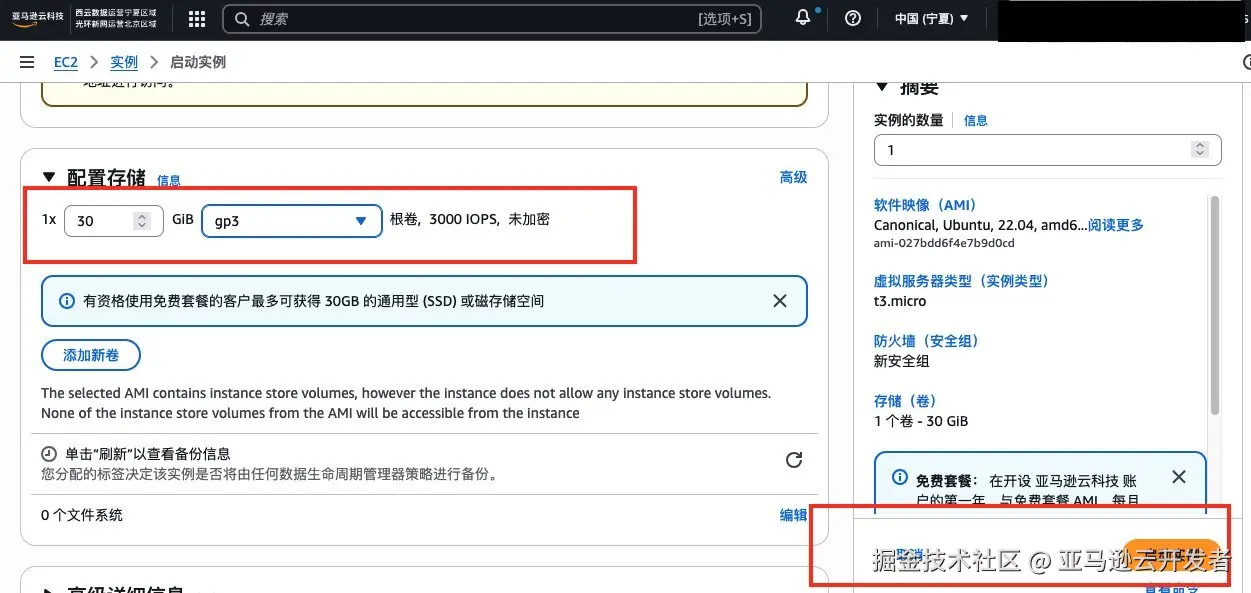Click the 1 个卷 - 30 GiB text
The height and width of the screenshot is (593, 1251).
(921, 421)
